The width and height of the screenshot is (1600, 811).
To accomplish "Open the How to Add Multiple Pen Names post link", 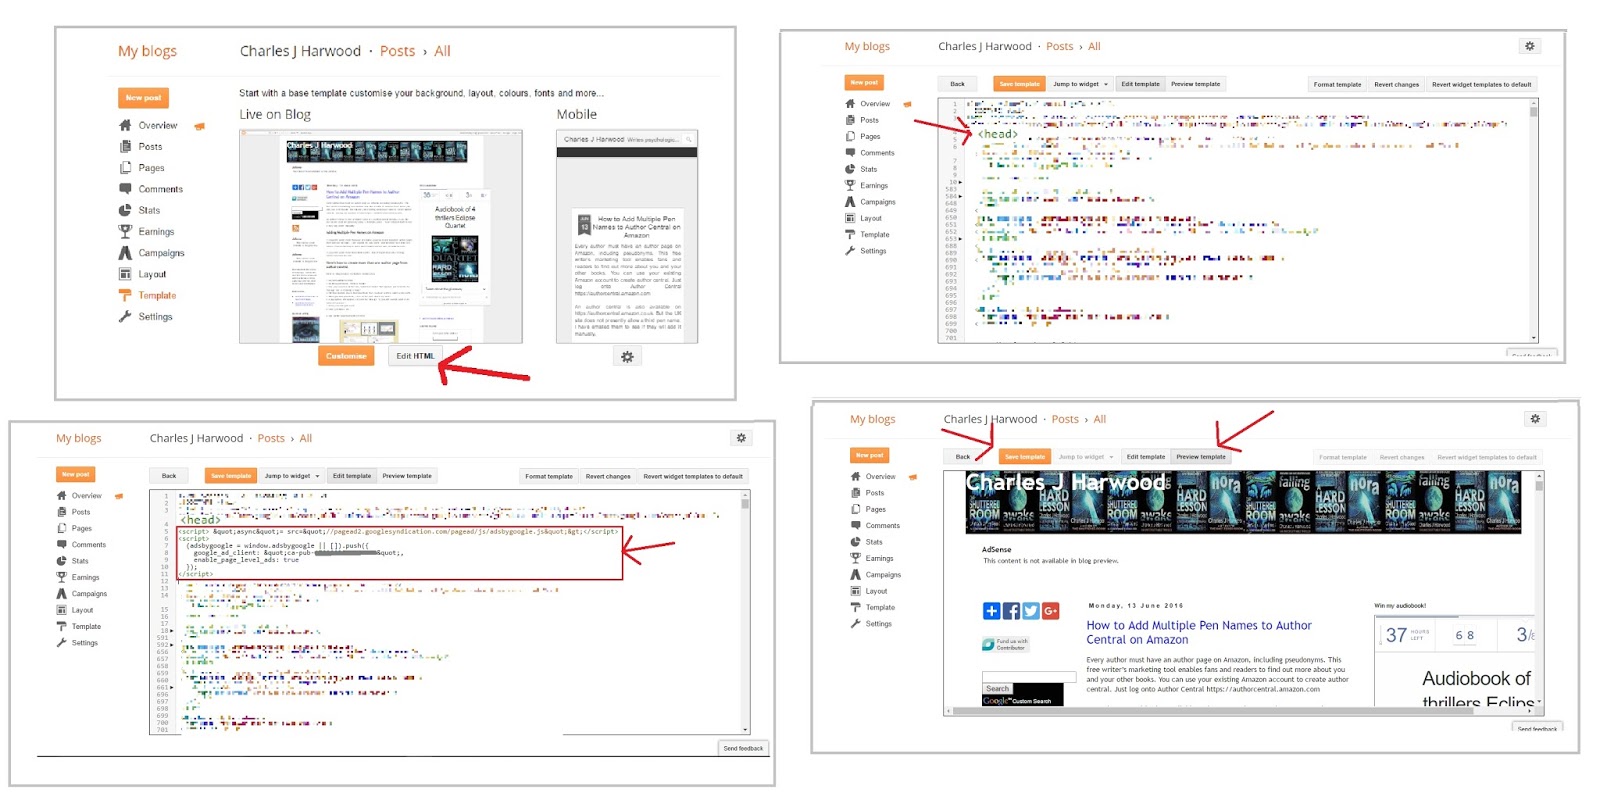I will pos(1199,632).
